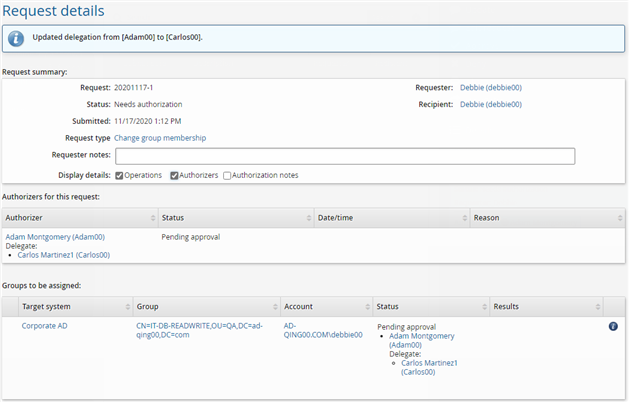The width and height of the screenshot is (629, 402).
Task: Open delegate Carlos Martinez1 in the Authorizer column
Action: (64, 255)
